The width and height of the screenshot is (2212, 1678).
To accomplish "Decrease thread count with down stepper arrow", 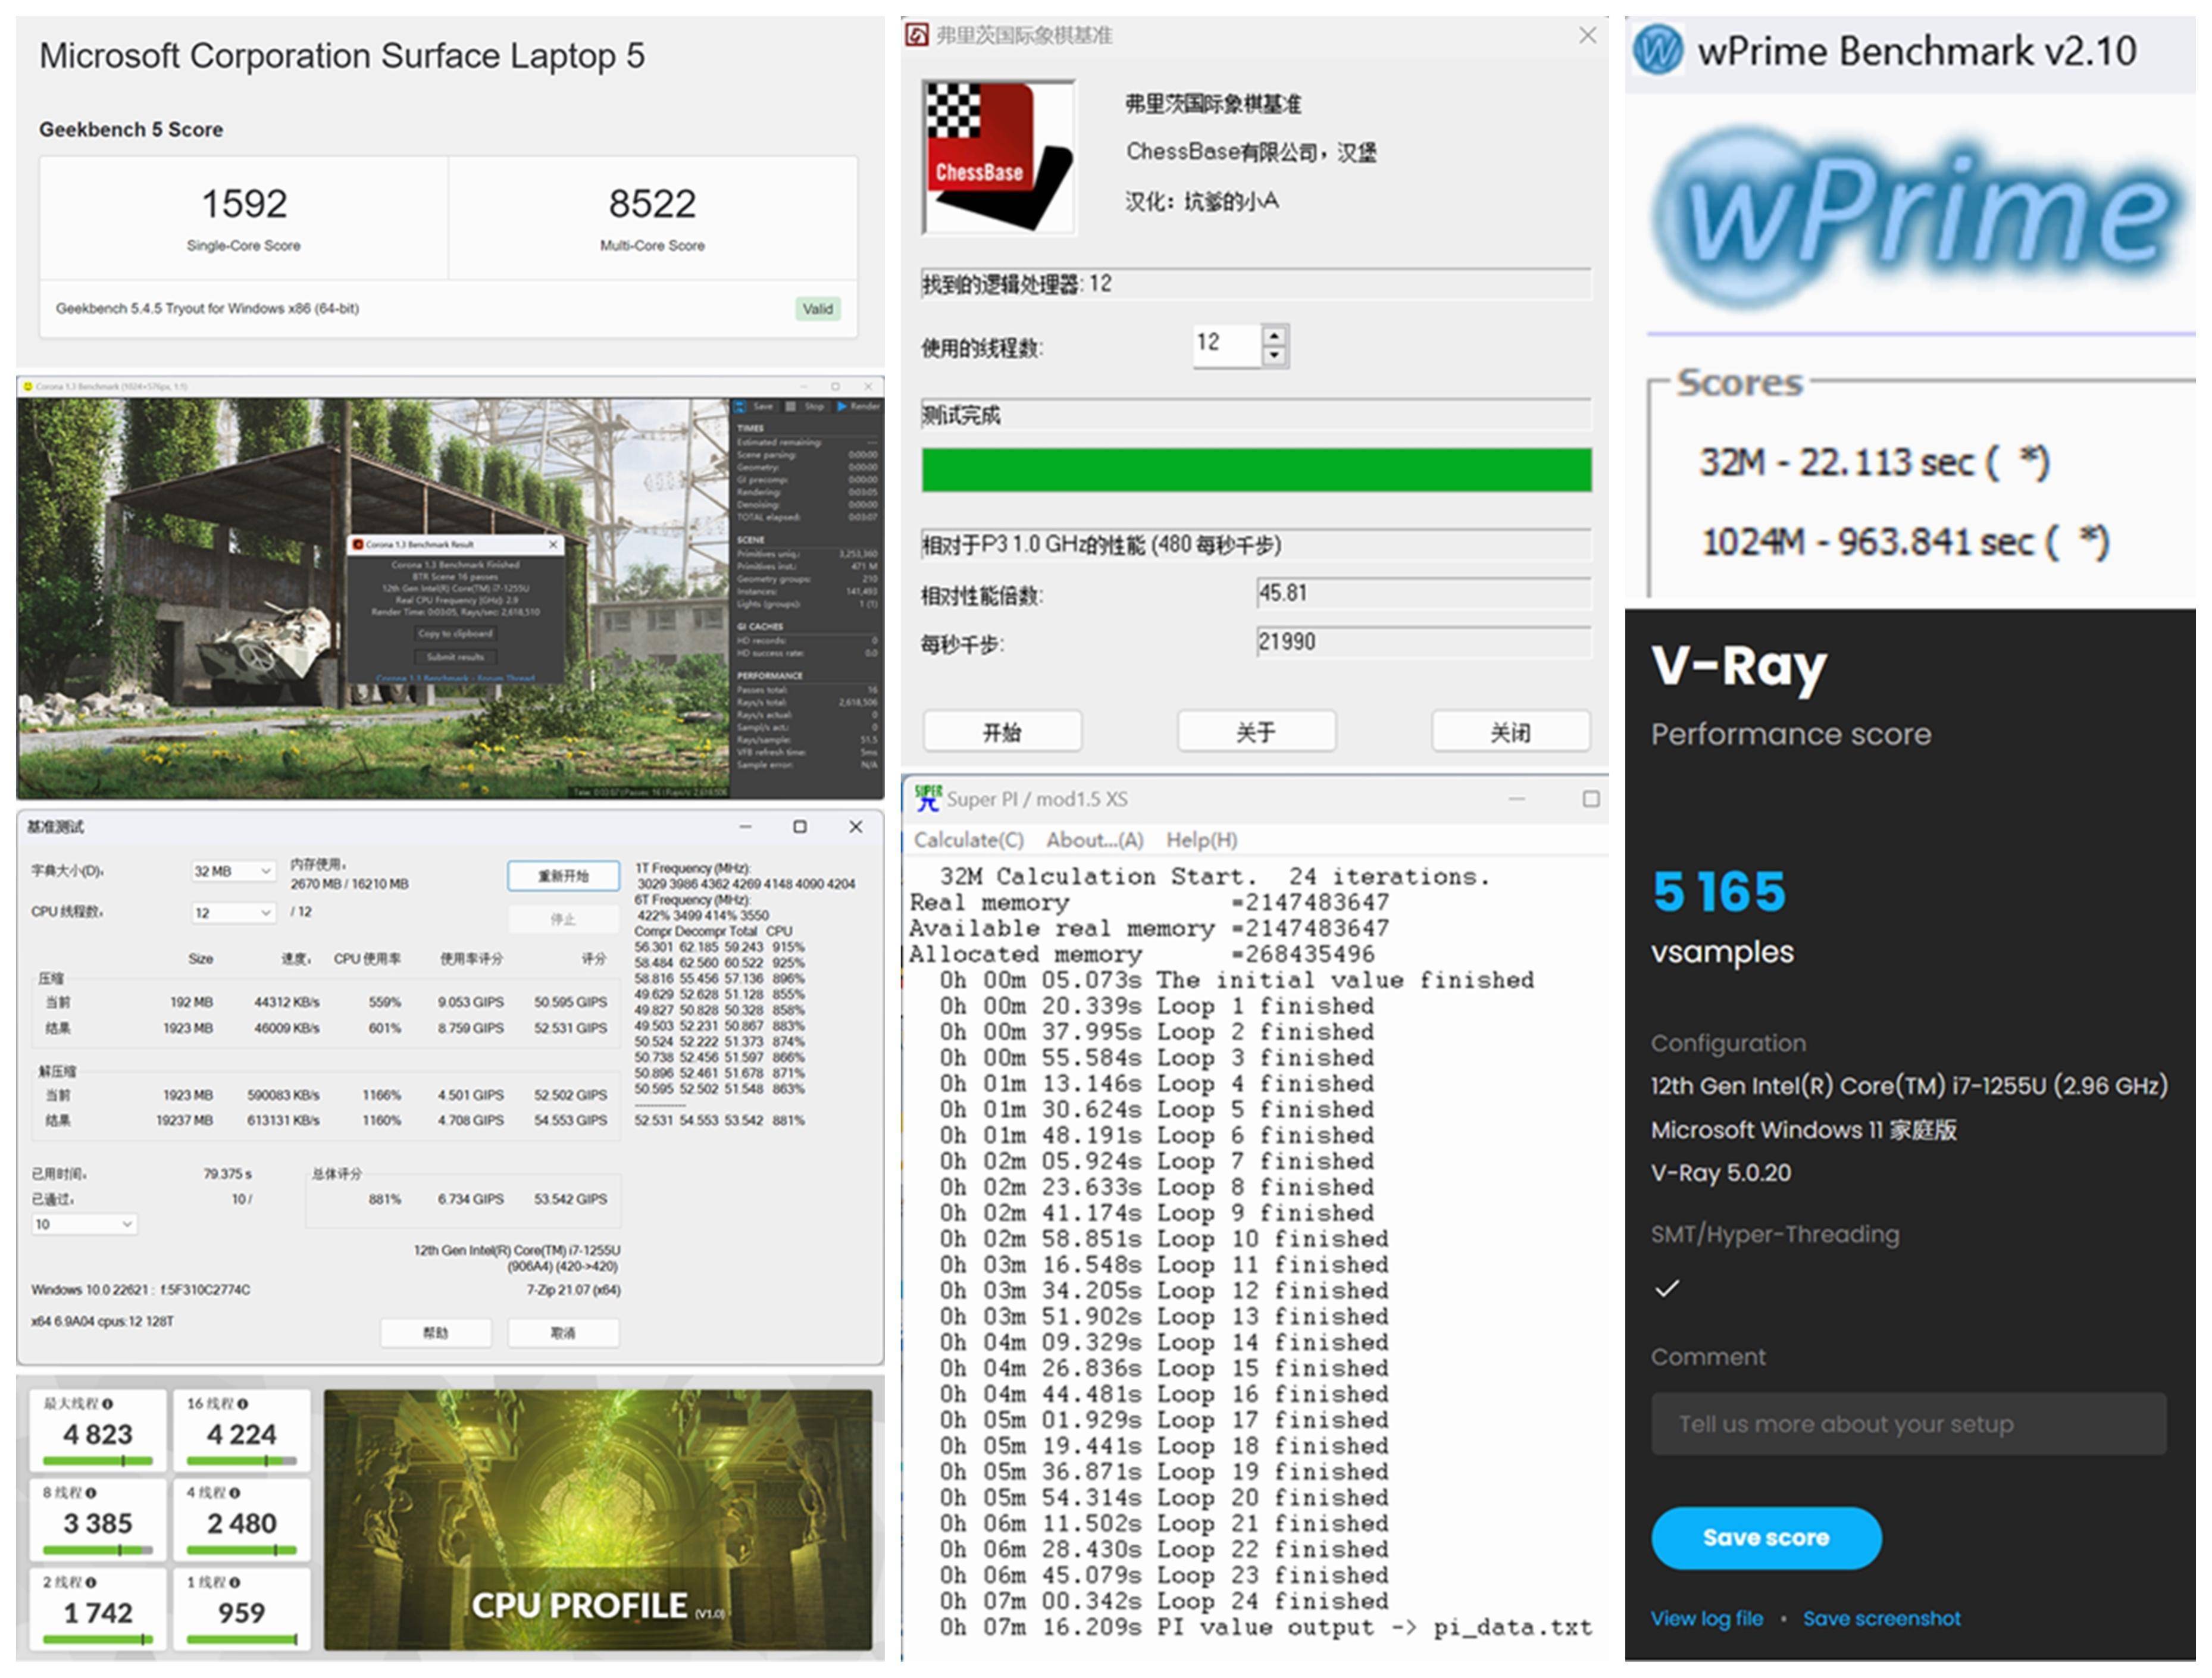I will 1274,355.
